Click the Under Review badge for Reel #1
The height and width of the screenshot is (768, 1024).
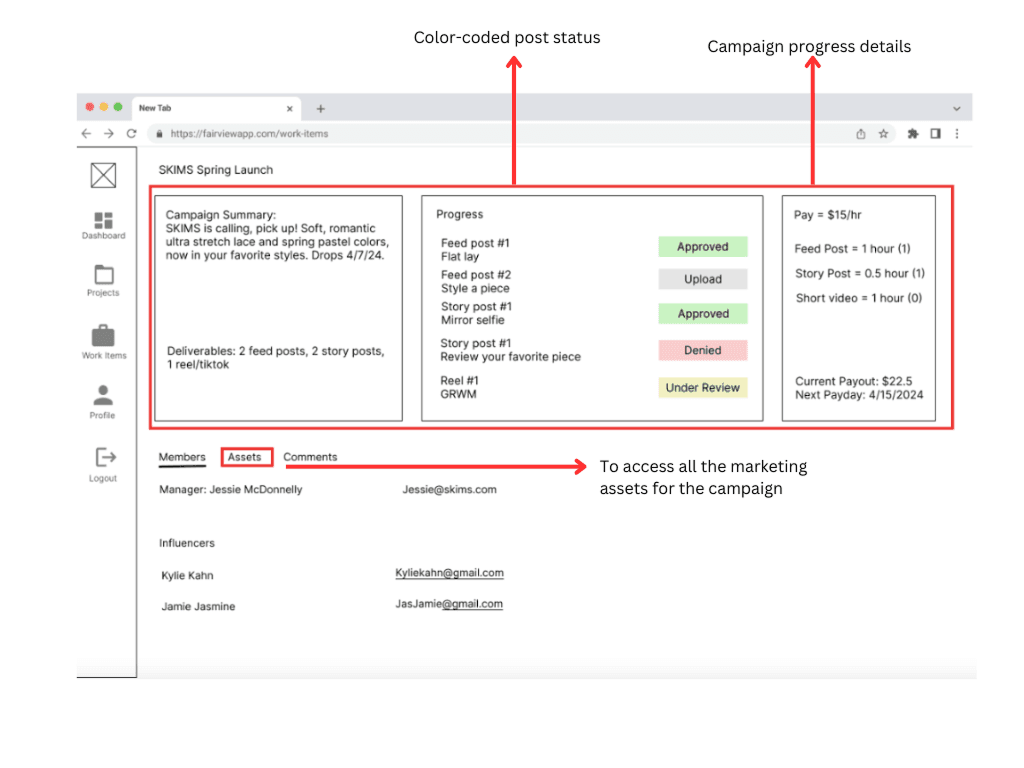[x=703, y=388]
